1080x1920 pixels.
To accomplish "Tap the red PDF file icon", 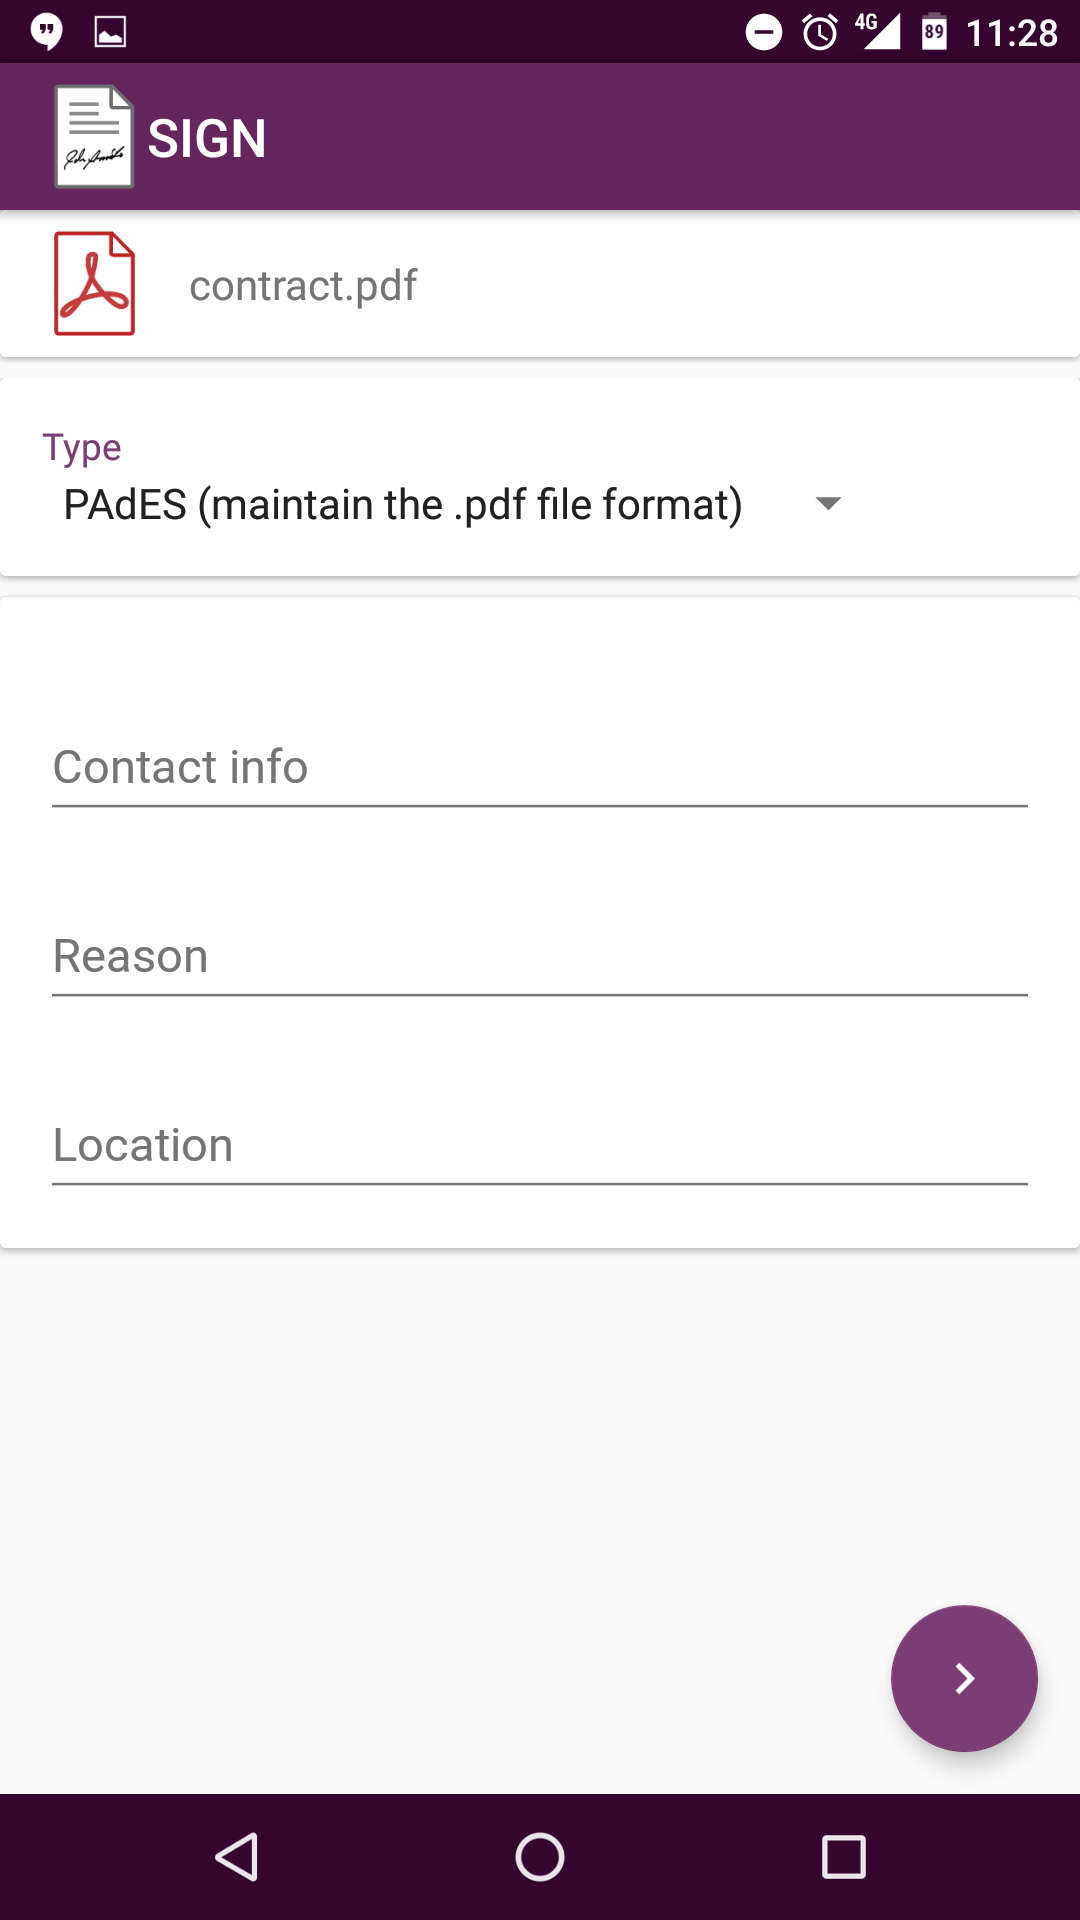I will 94,284.
